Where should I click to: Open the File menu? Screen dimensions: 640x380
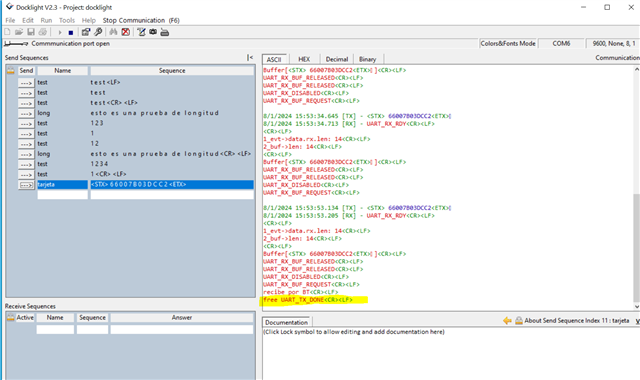[x=10, y=20]
